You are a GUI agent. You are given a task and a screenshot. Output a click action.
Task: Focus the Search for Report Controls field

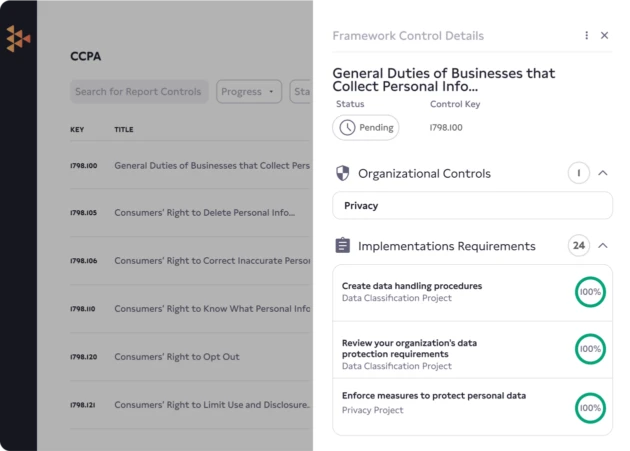[139, 92]
